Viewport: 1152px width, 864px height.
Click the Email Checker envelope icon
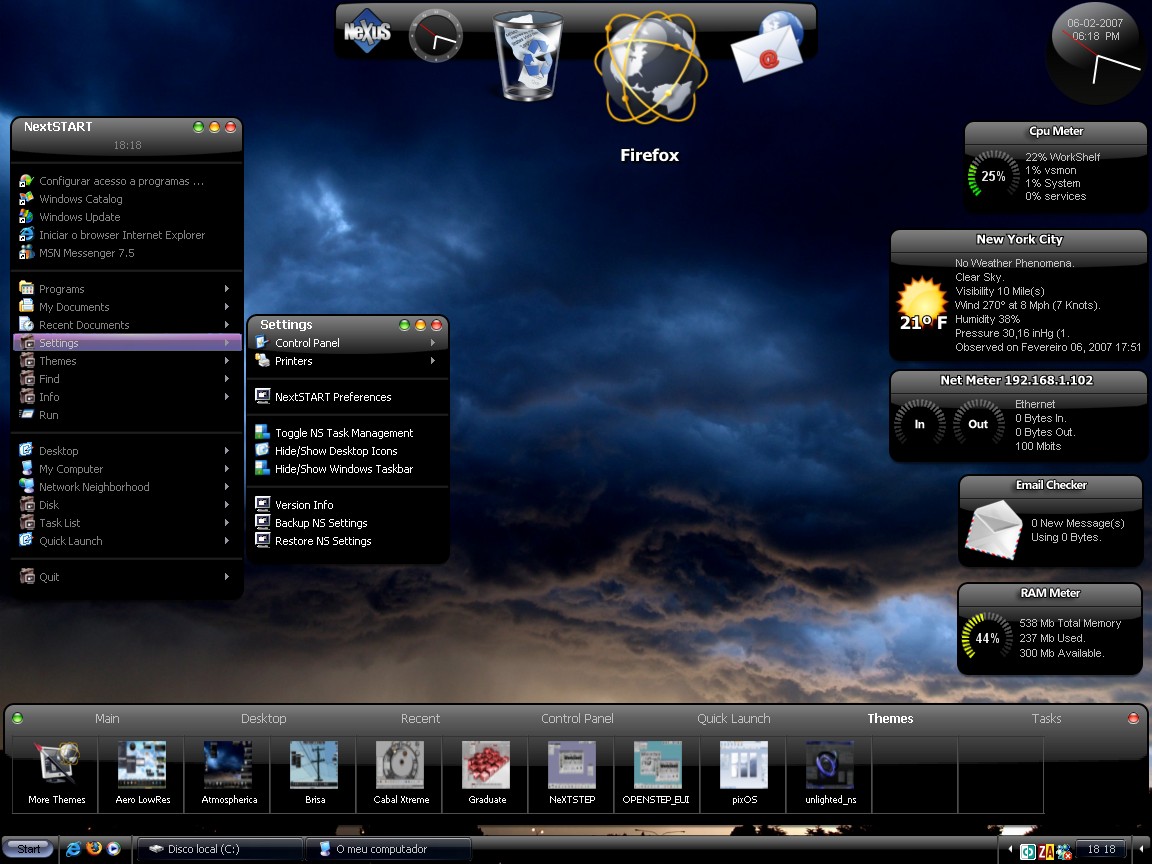[993, 527]
